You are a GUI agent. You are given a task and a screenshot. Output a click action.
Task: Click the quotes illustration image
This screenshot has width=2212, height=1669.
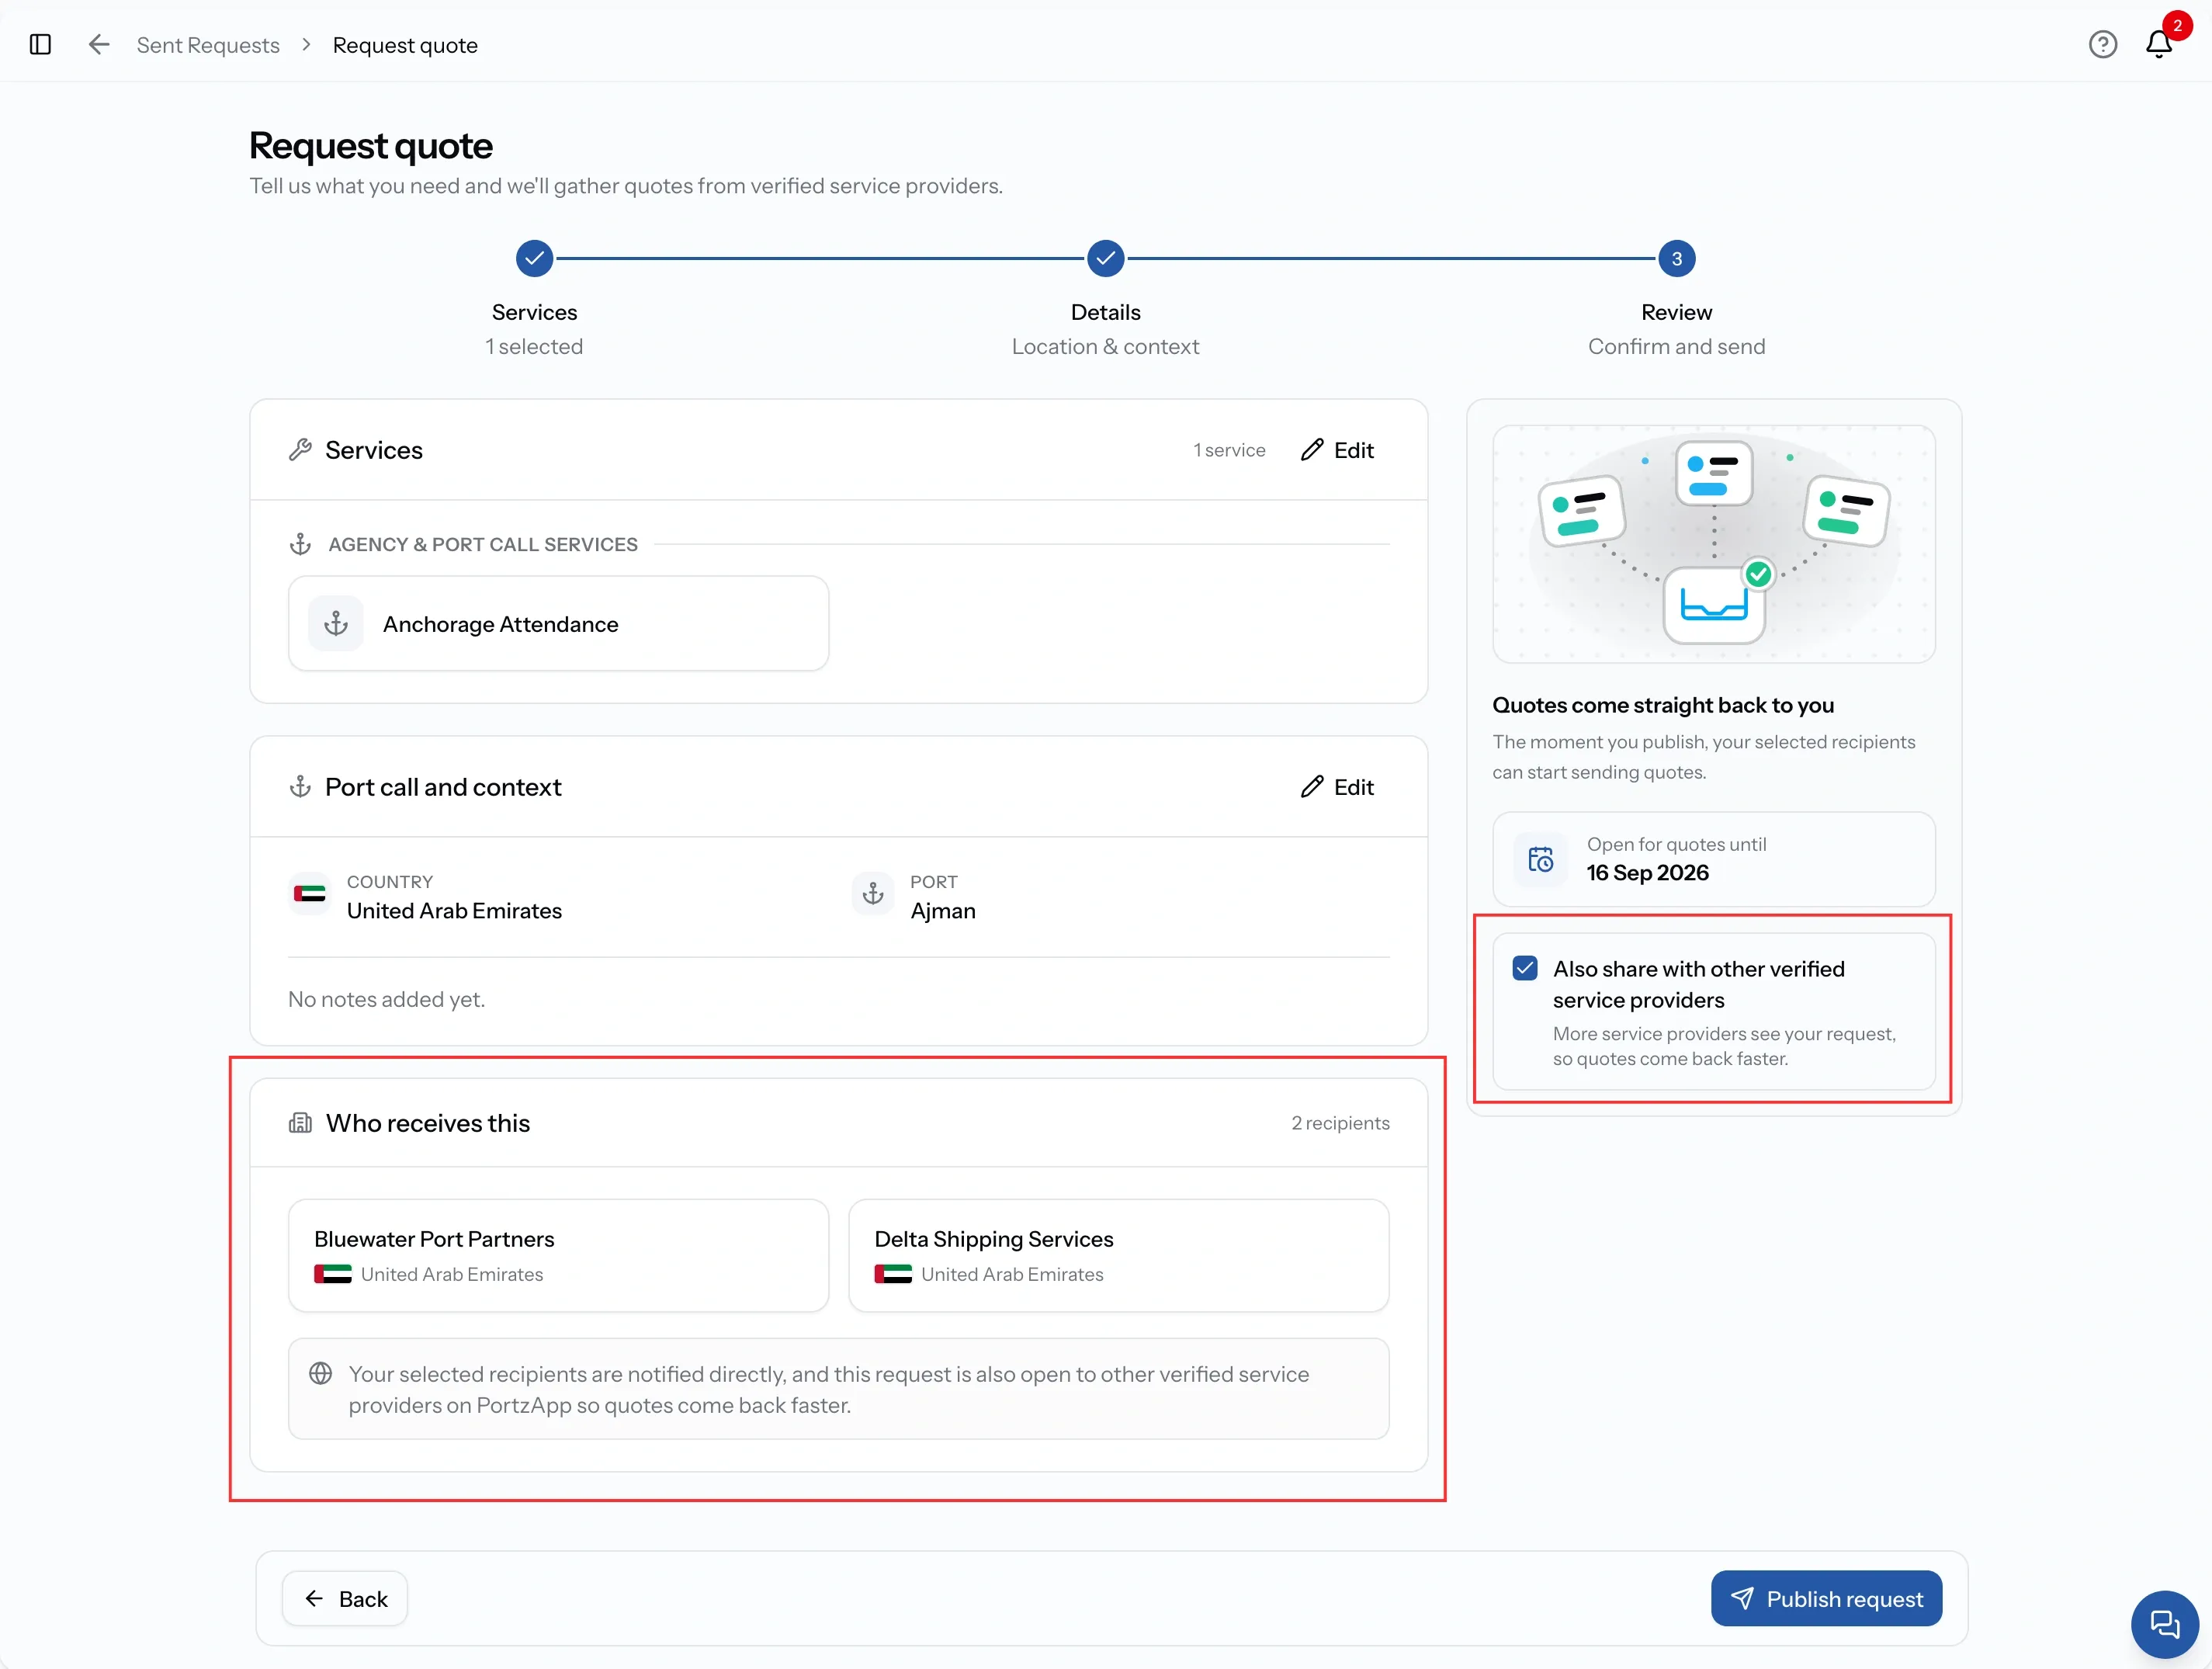point(1713,544)
